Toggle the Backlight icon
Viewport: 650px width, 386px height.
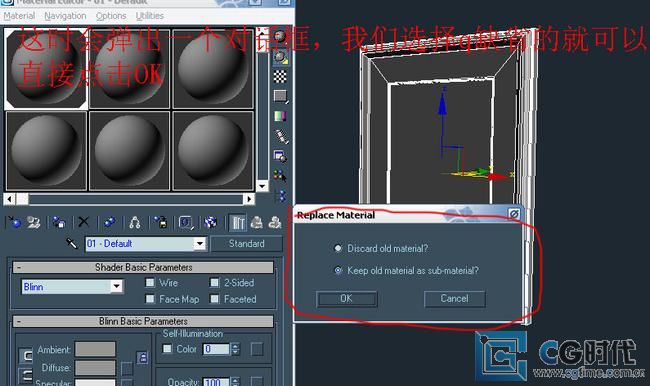(x=281, y=57)
